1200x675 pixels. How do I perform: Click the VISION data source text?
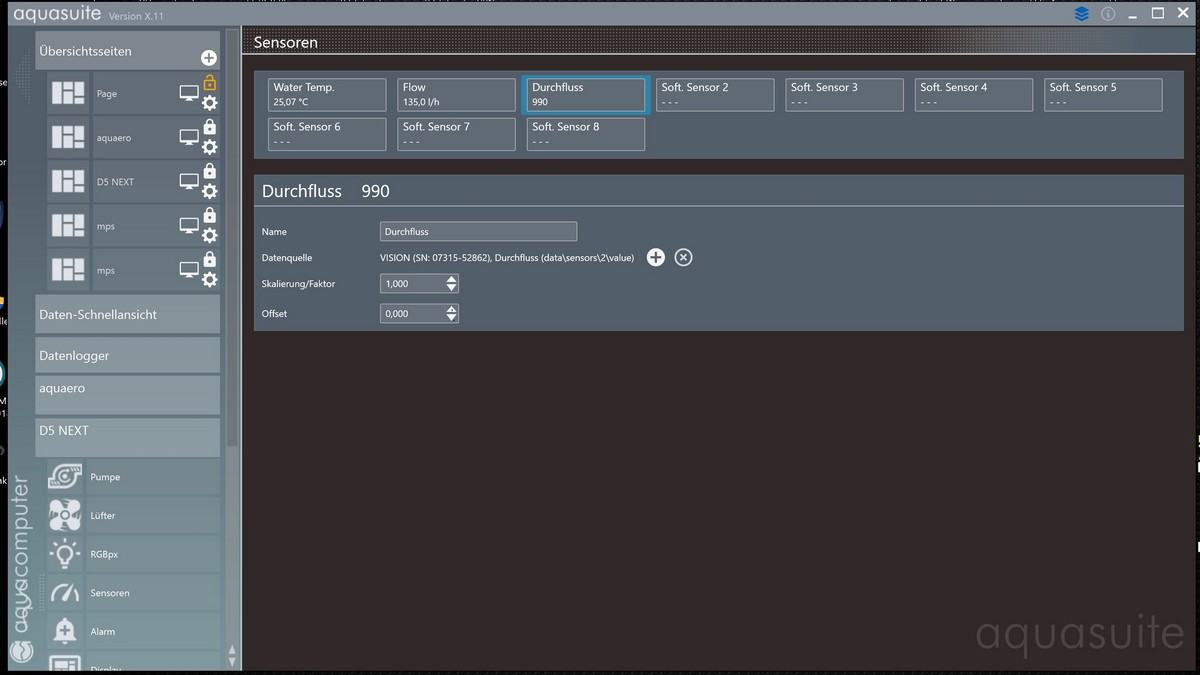coord(507,258)
